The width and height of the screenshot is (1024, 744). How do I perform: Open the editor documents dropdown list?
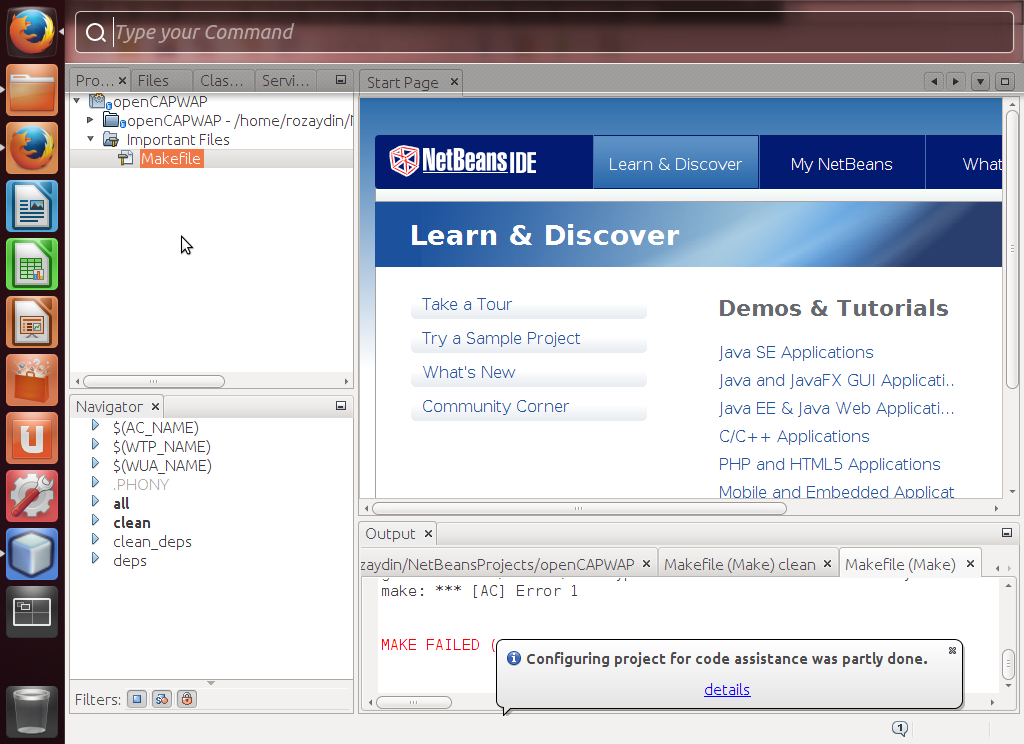click(980, 82)
